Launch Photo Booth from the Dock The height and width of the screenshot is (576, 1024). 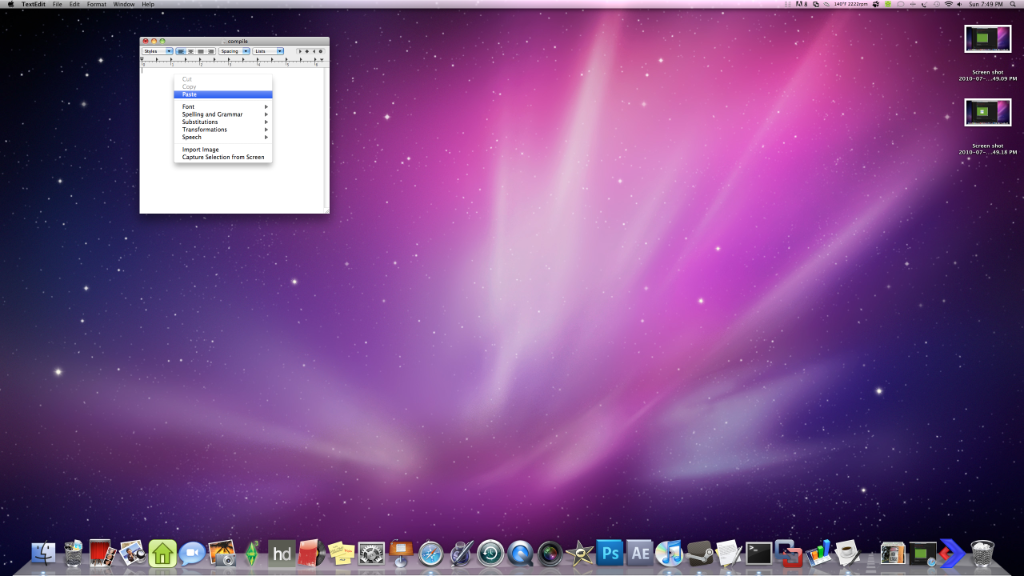click(102, 552)
